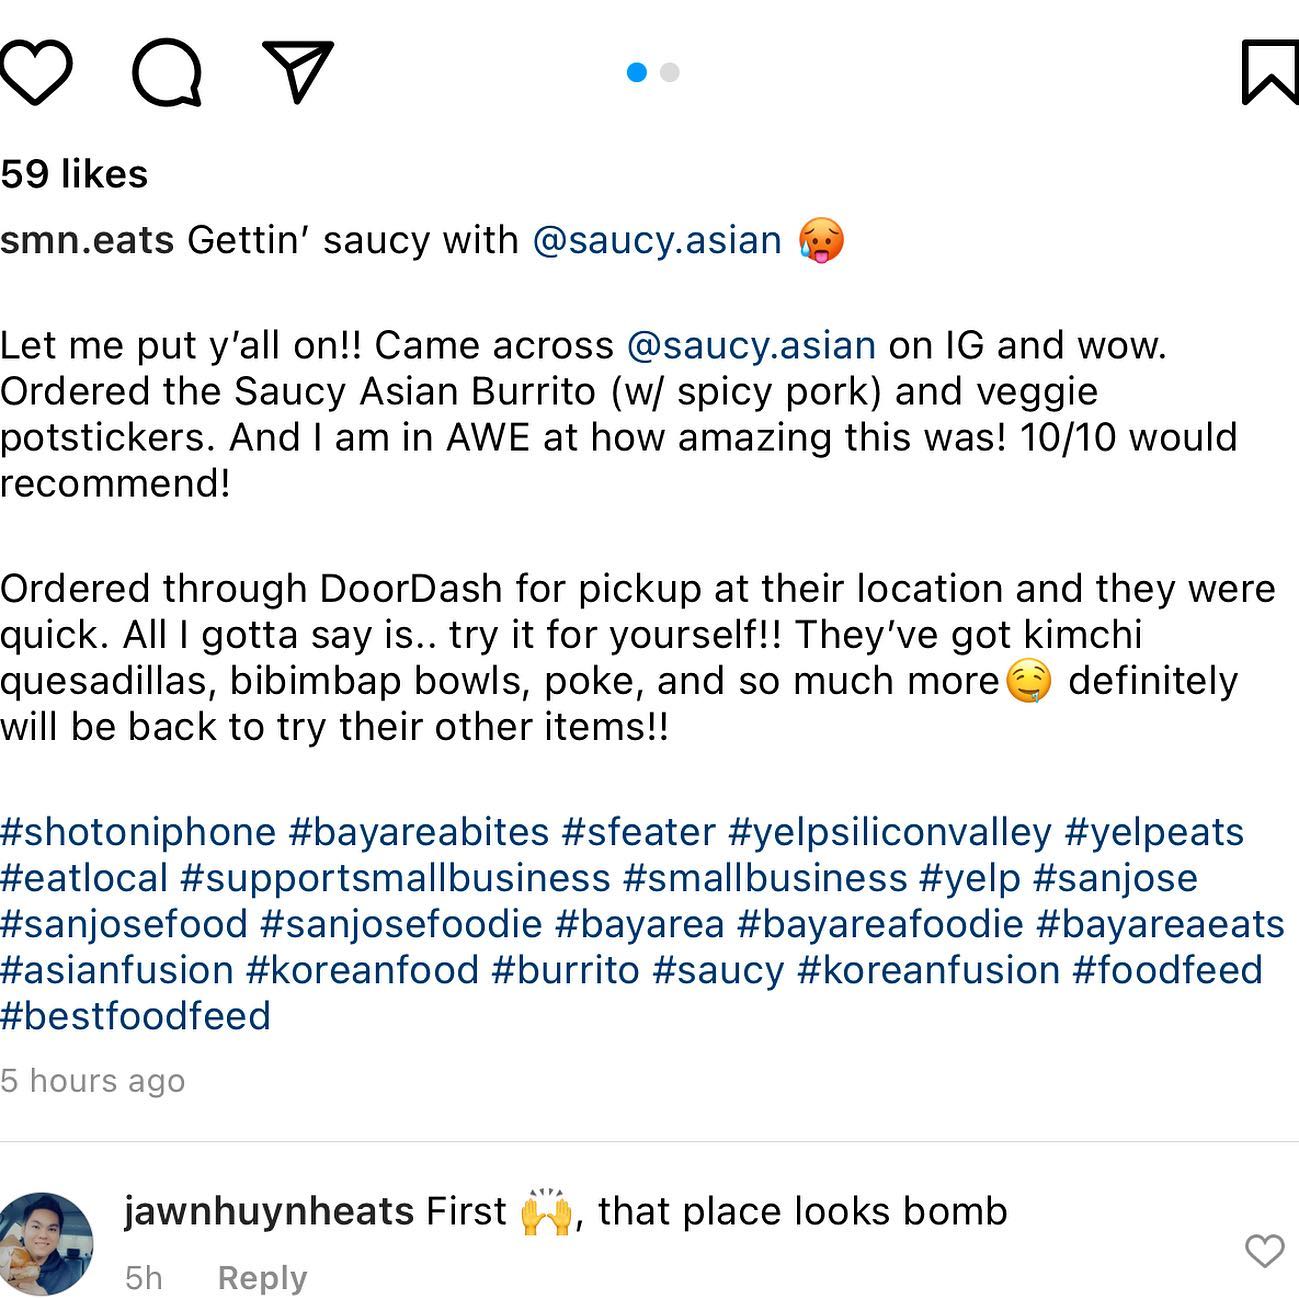The width and height of the screenshot is (1299, 1299).
Task: Tap @saucy.asian mention before "on IG"
Action: pos(751,345)
